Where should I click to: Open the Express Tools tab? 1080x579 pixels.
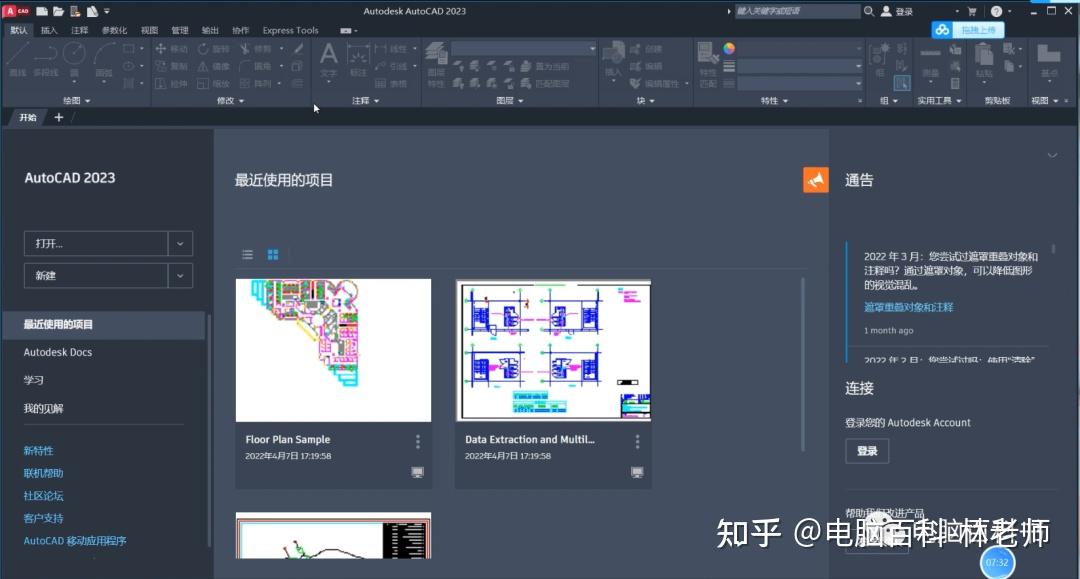290,30
